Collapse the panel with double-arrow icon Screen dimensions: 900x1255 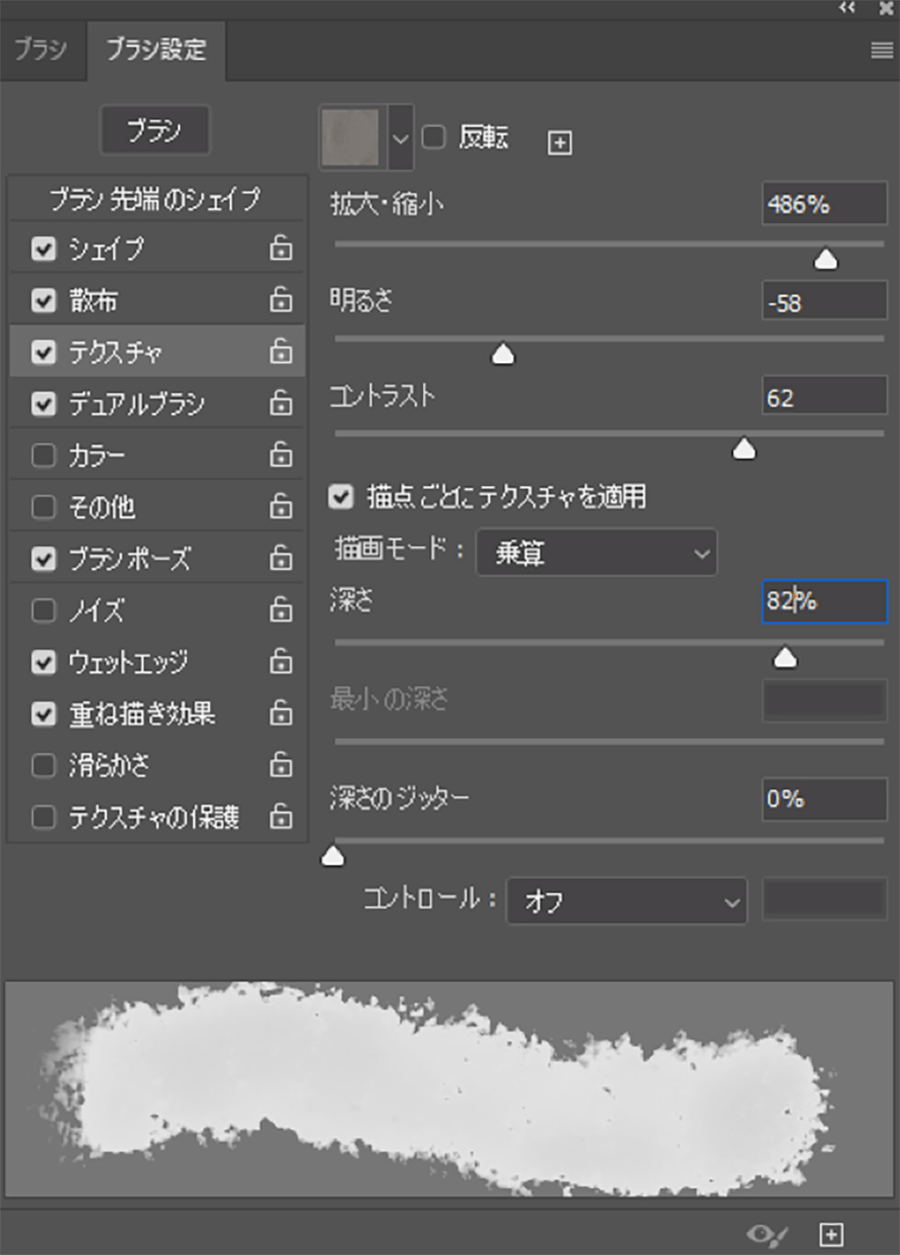848,8
